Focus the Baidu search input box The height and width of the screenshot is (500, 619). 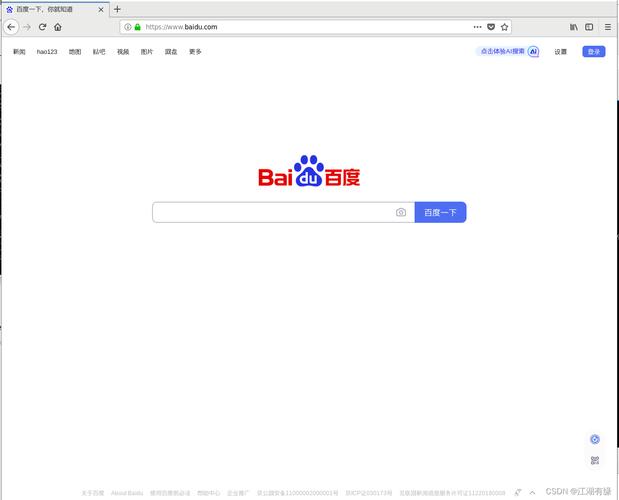(x=273, y=212)
